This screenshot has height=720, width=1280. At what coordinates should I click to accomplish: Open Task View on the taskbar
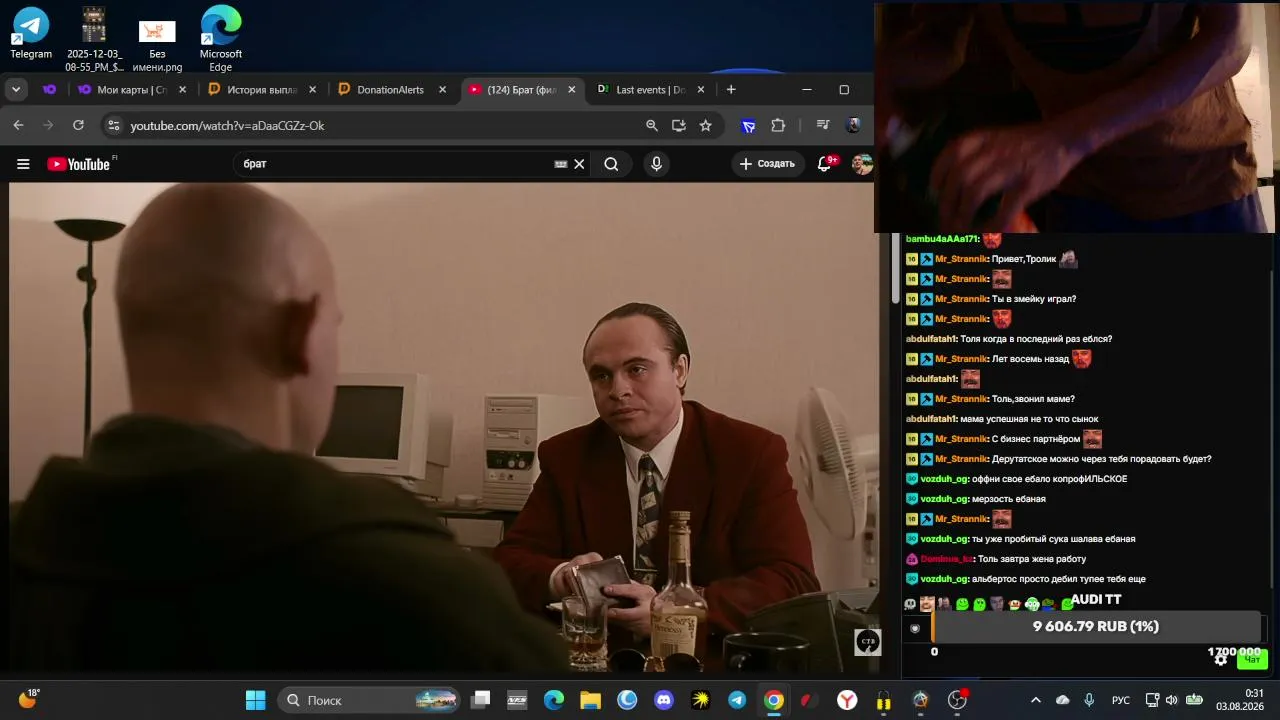pos(481,700)
